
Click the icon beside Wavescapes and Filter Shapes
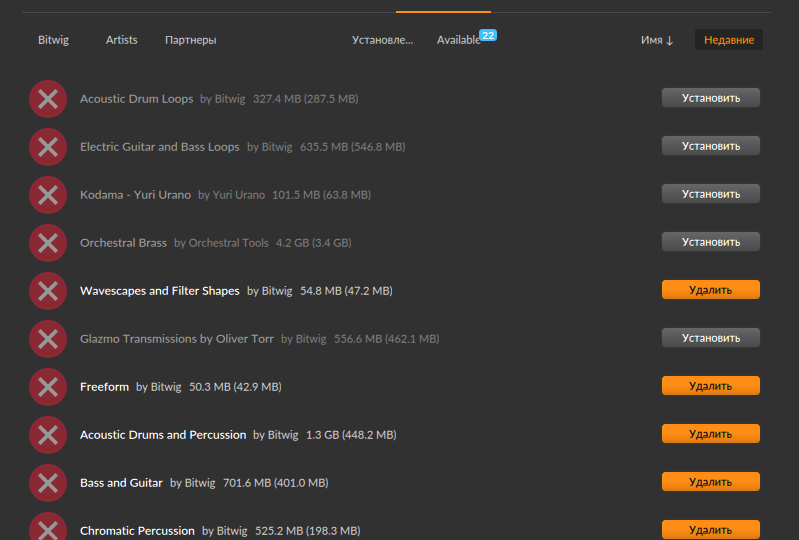(47, 291)
